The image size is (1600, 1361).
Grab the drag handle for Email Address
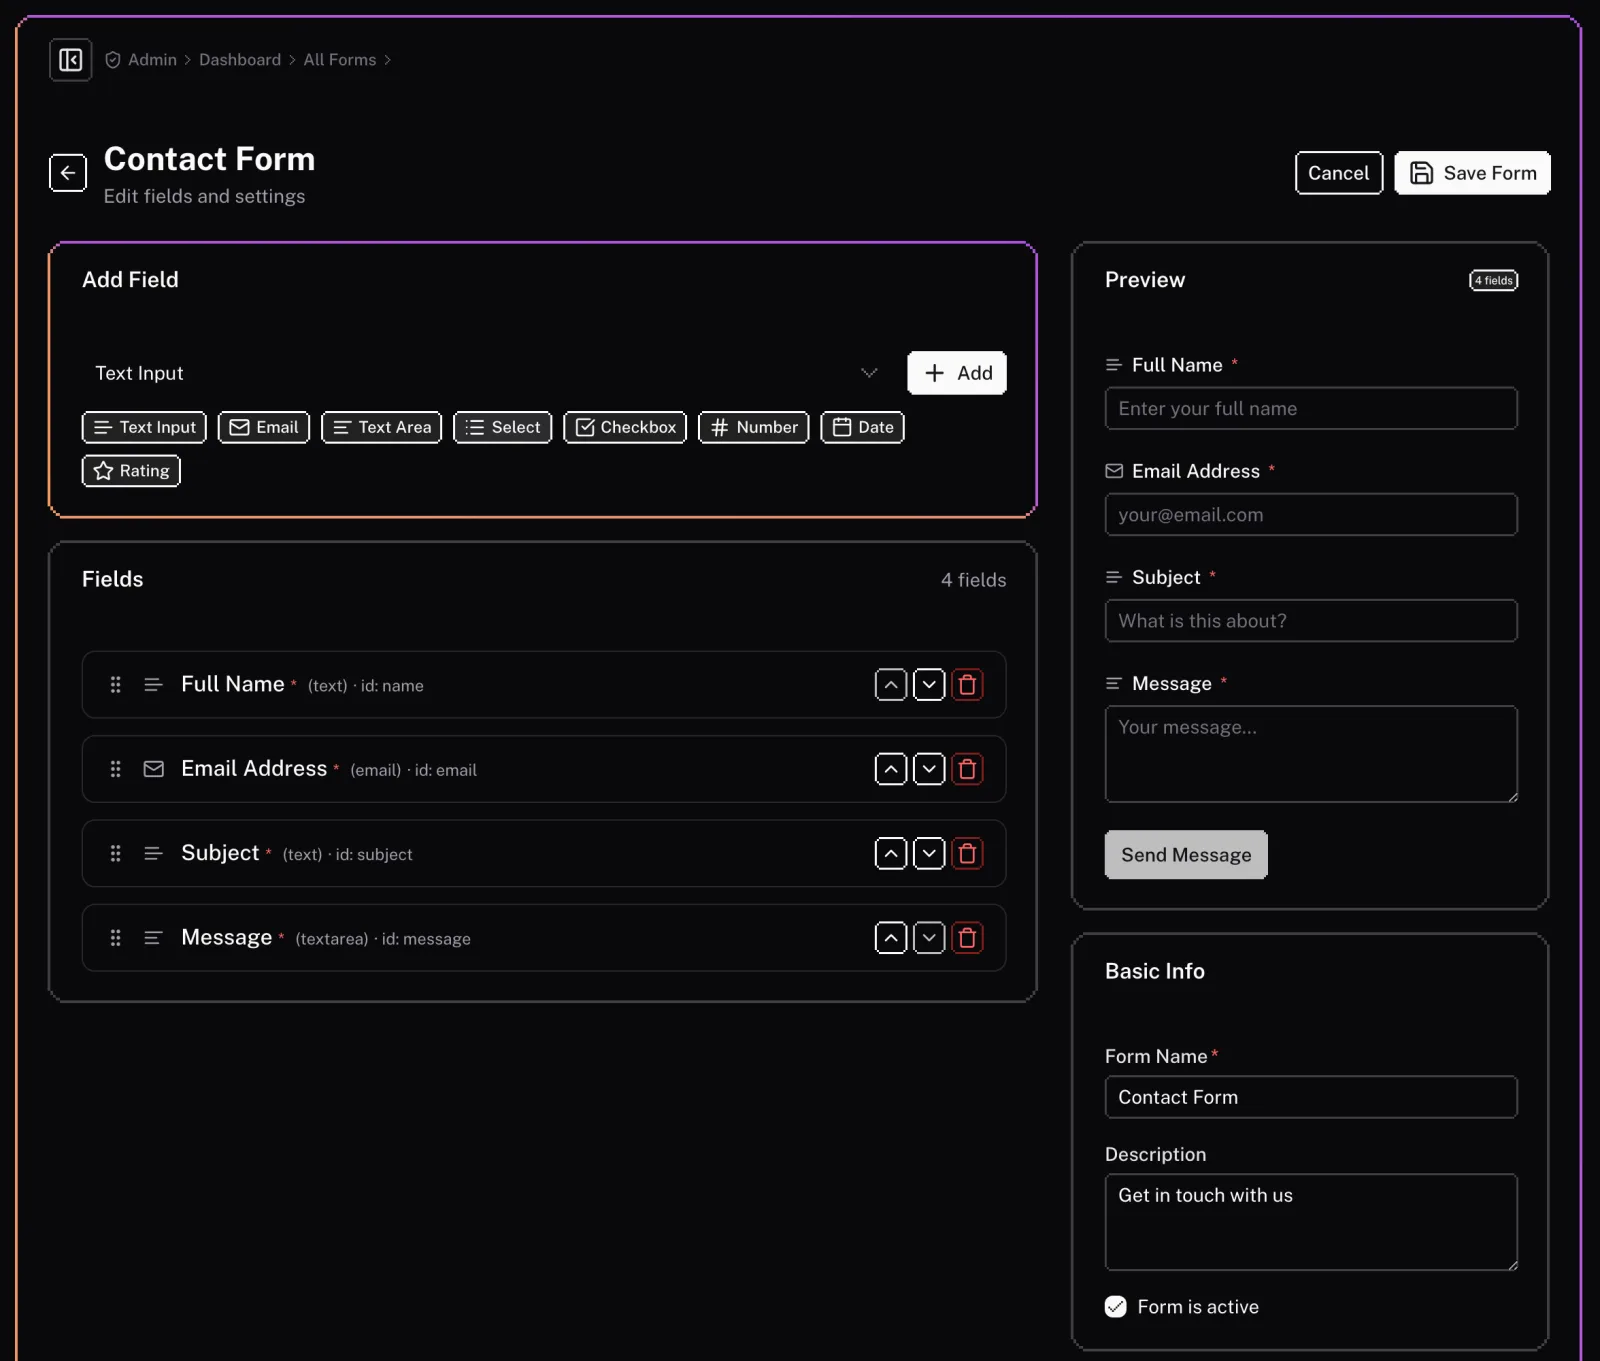coord(115,769)
